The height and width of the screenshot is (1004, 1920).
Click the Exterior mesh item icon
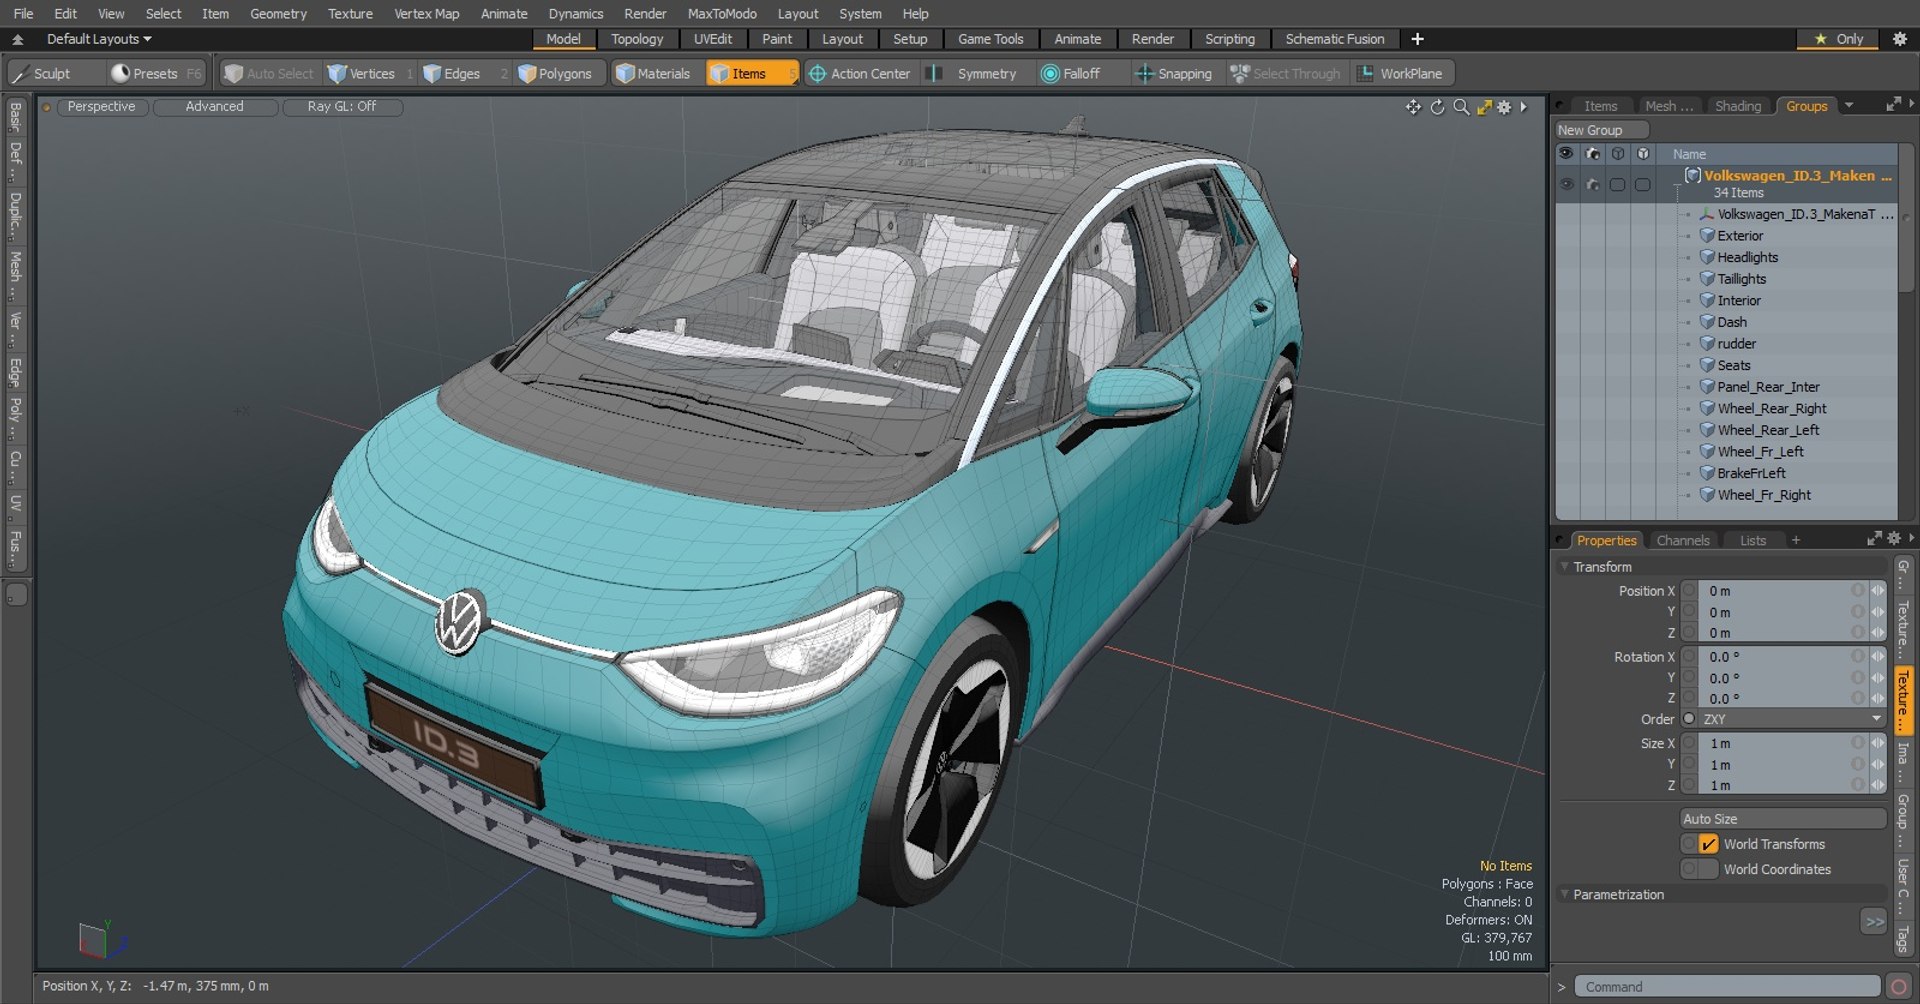[x=1708, y=236]
